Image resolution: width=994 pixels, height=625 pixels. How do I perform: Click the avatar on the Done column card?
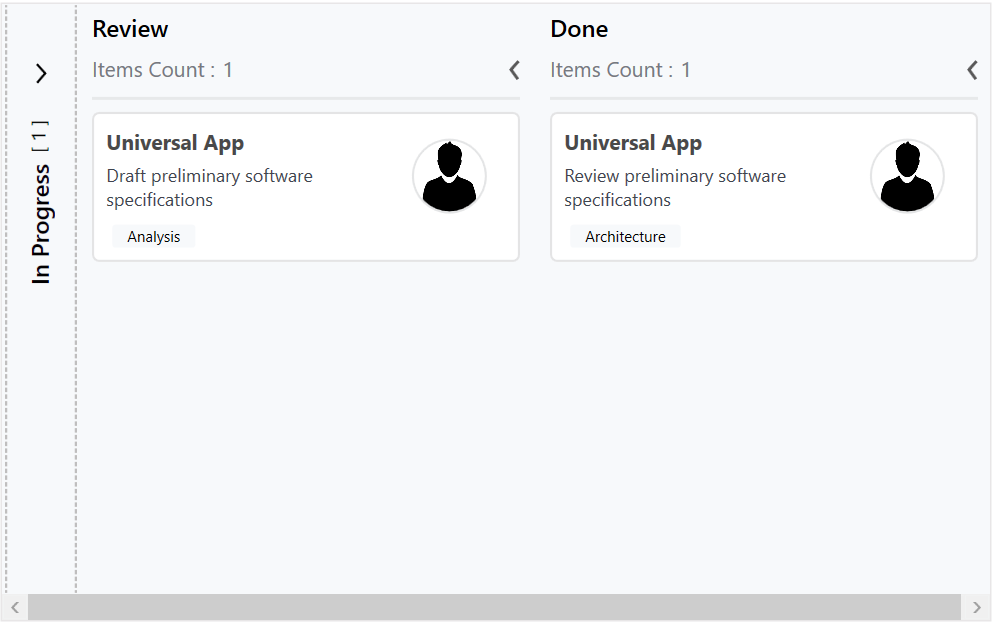point(907,176)
